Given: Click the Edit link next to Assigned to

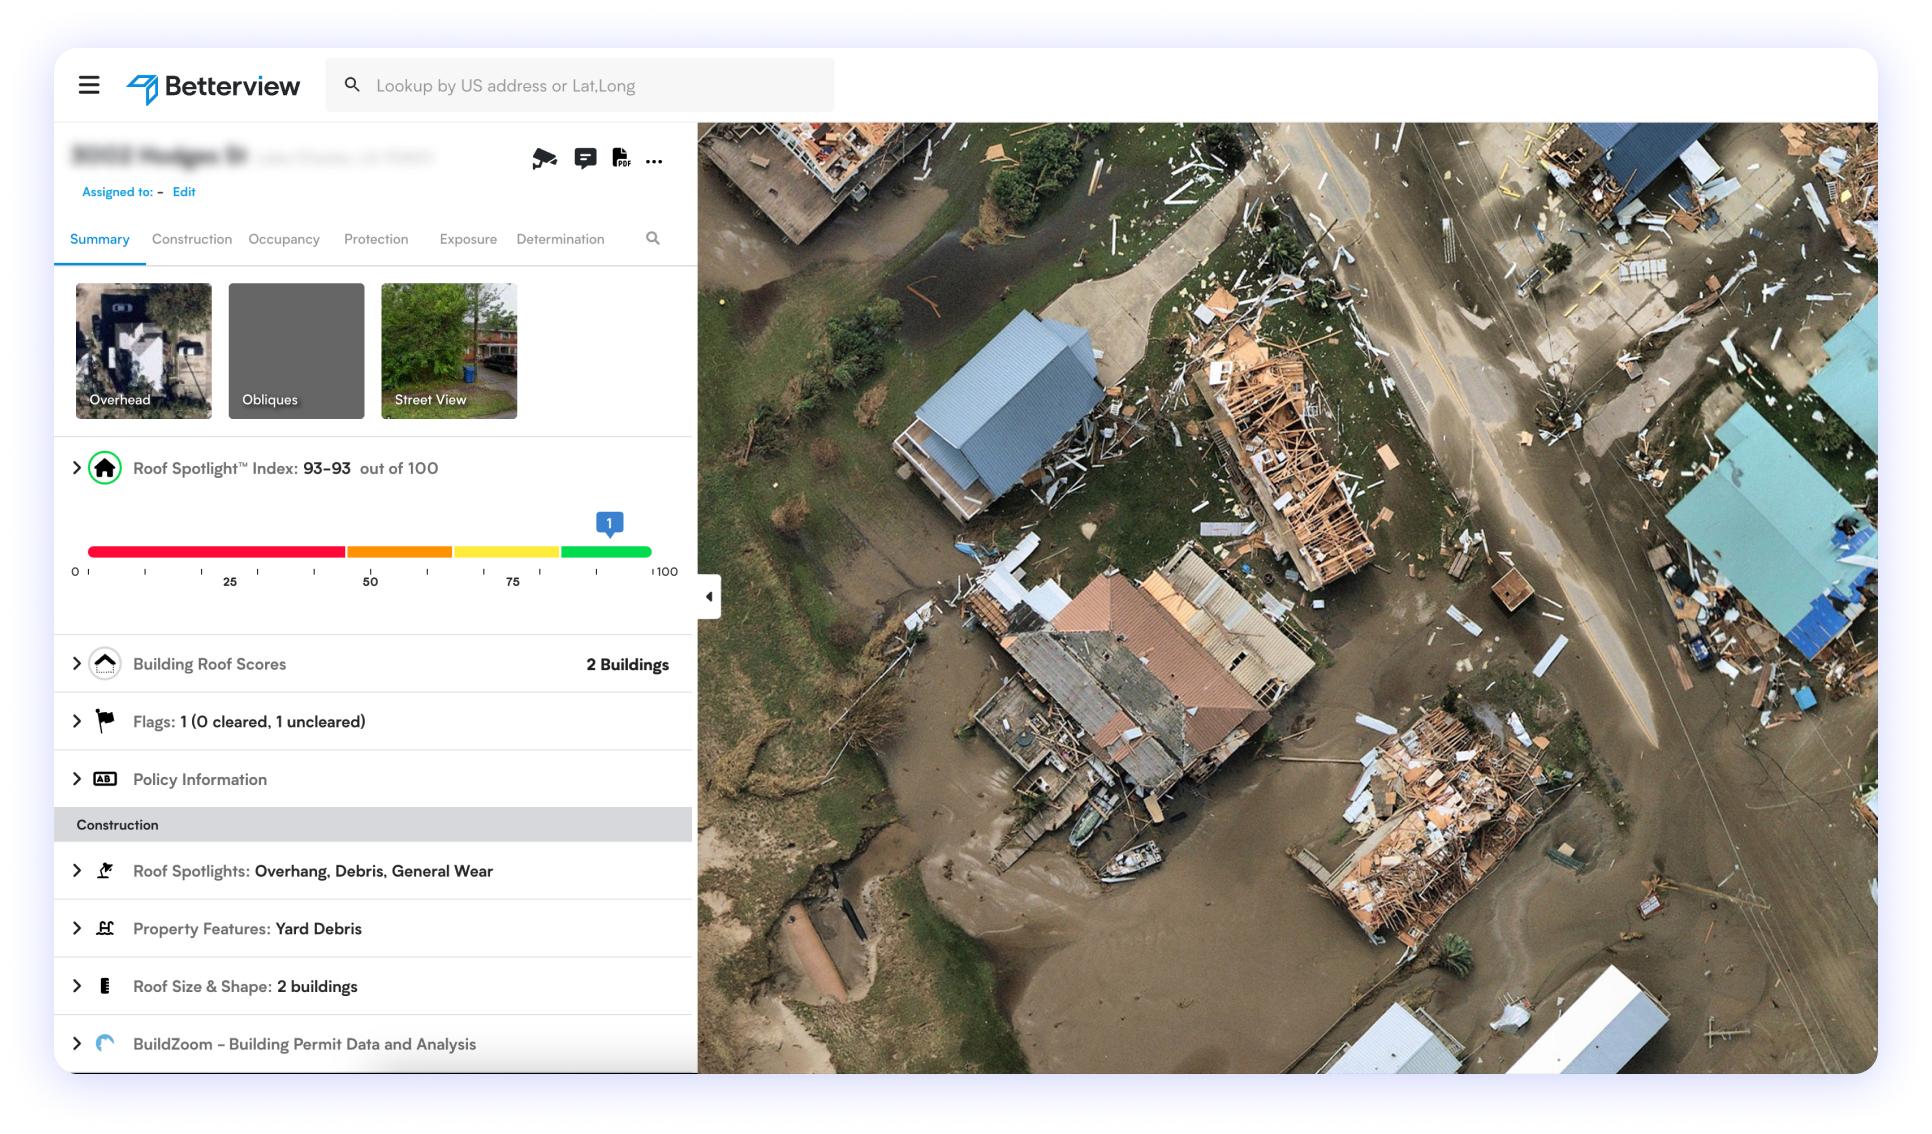Looking at the screenshot, I should pyautogui.click(x=184, y=192).
